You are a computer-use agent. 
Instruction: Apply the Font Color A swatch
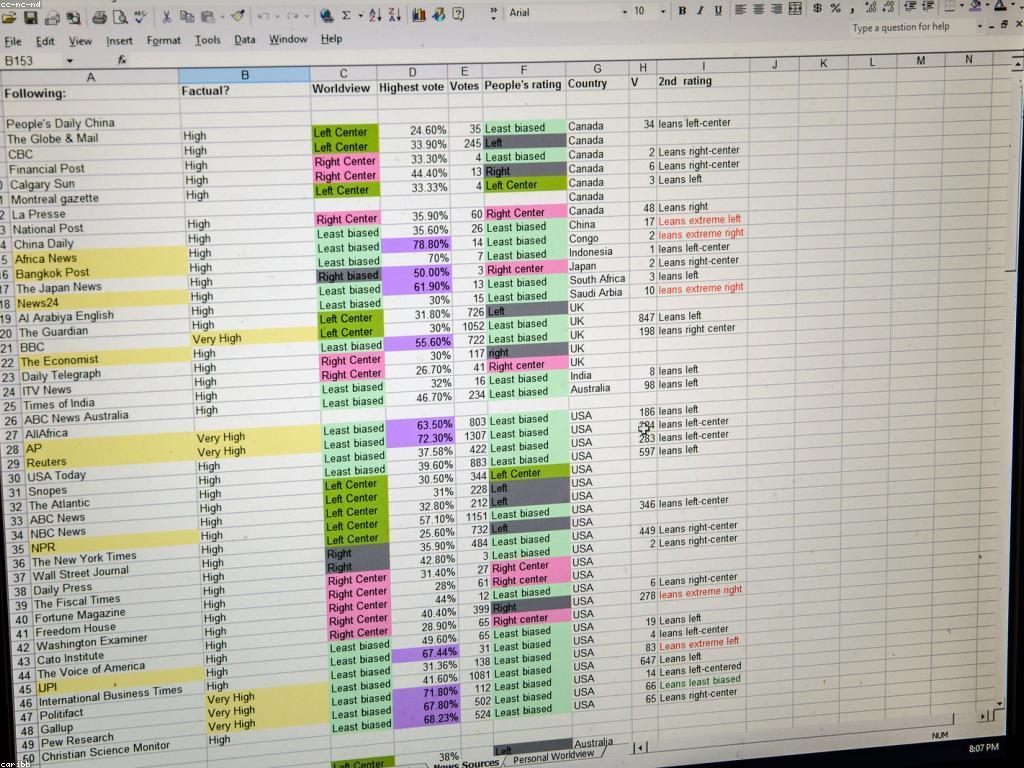pyautogui.click(x=1000, y=6)
